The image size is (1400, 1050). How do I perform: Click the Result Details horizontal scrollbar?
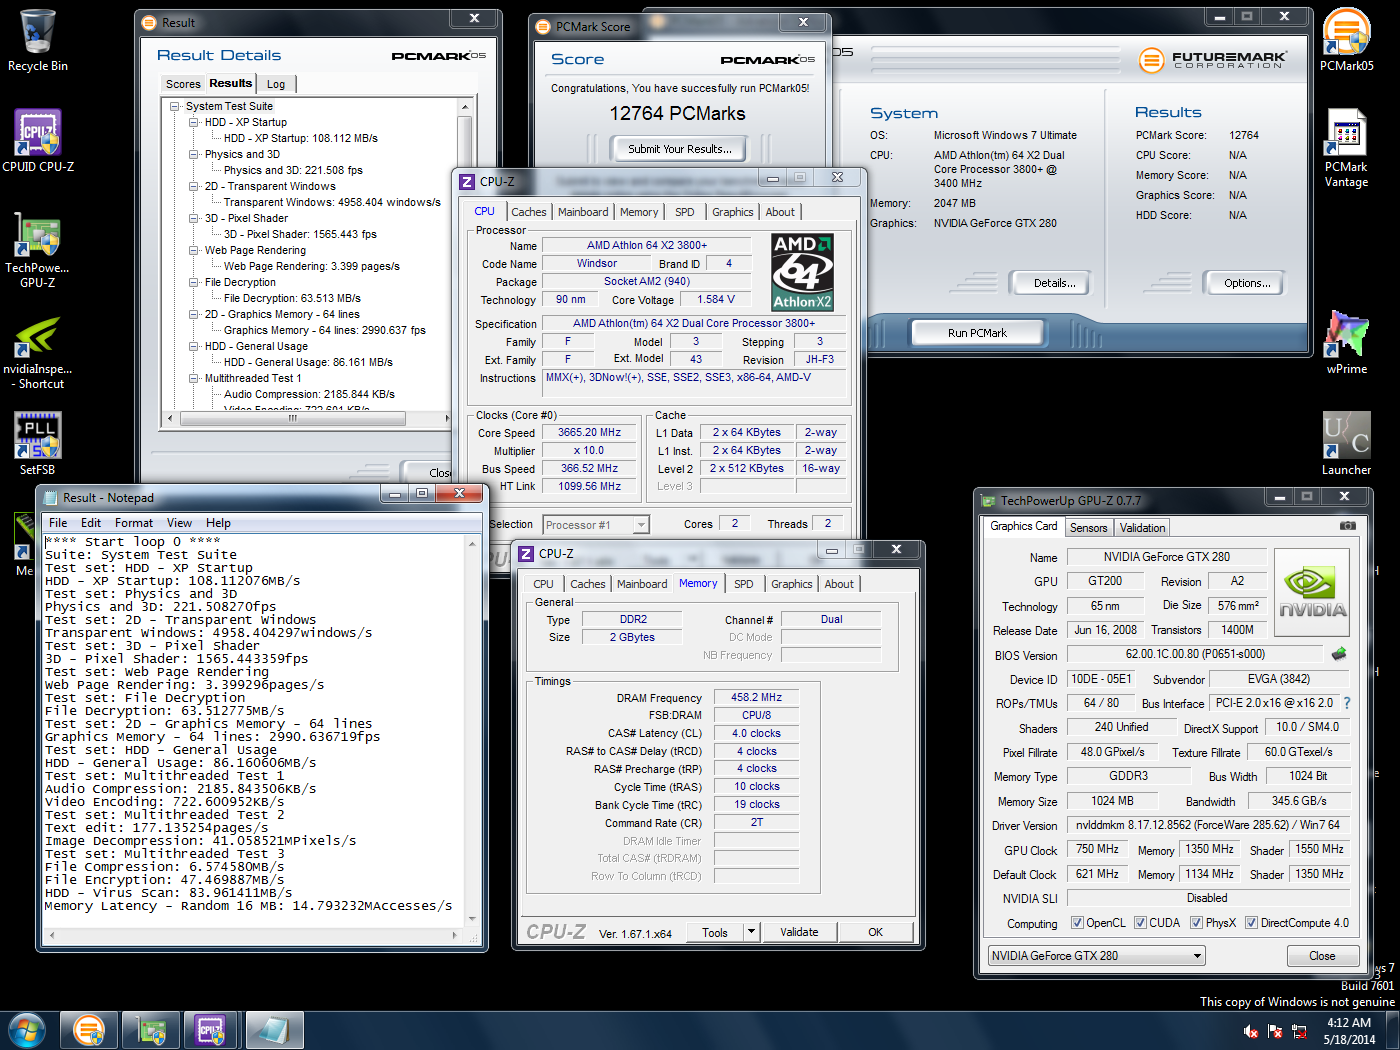pyautogui.click(x=309, y=418)
